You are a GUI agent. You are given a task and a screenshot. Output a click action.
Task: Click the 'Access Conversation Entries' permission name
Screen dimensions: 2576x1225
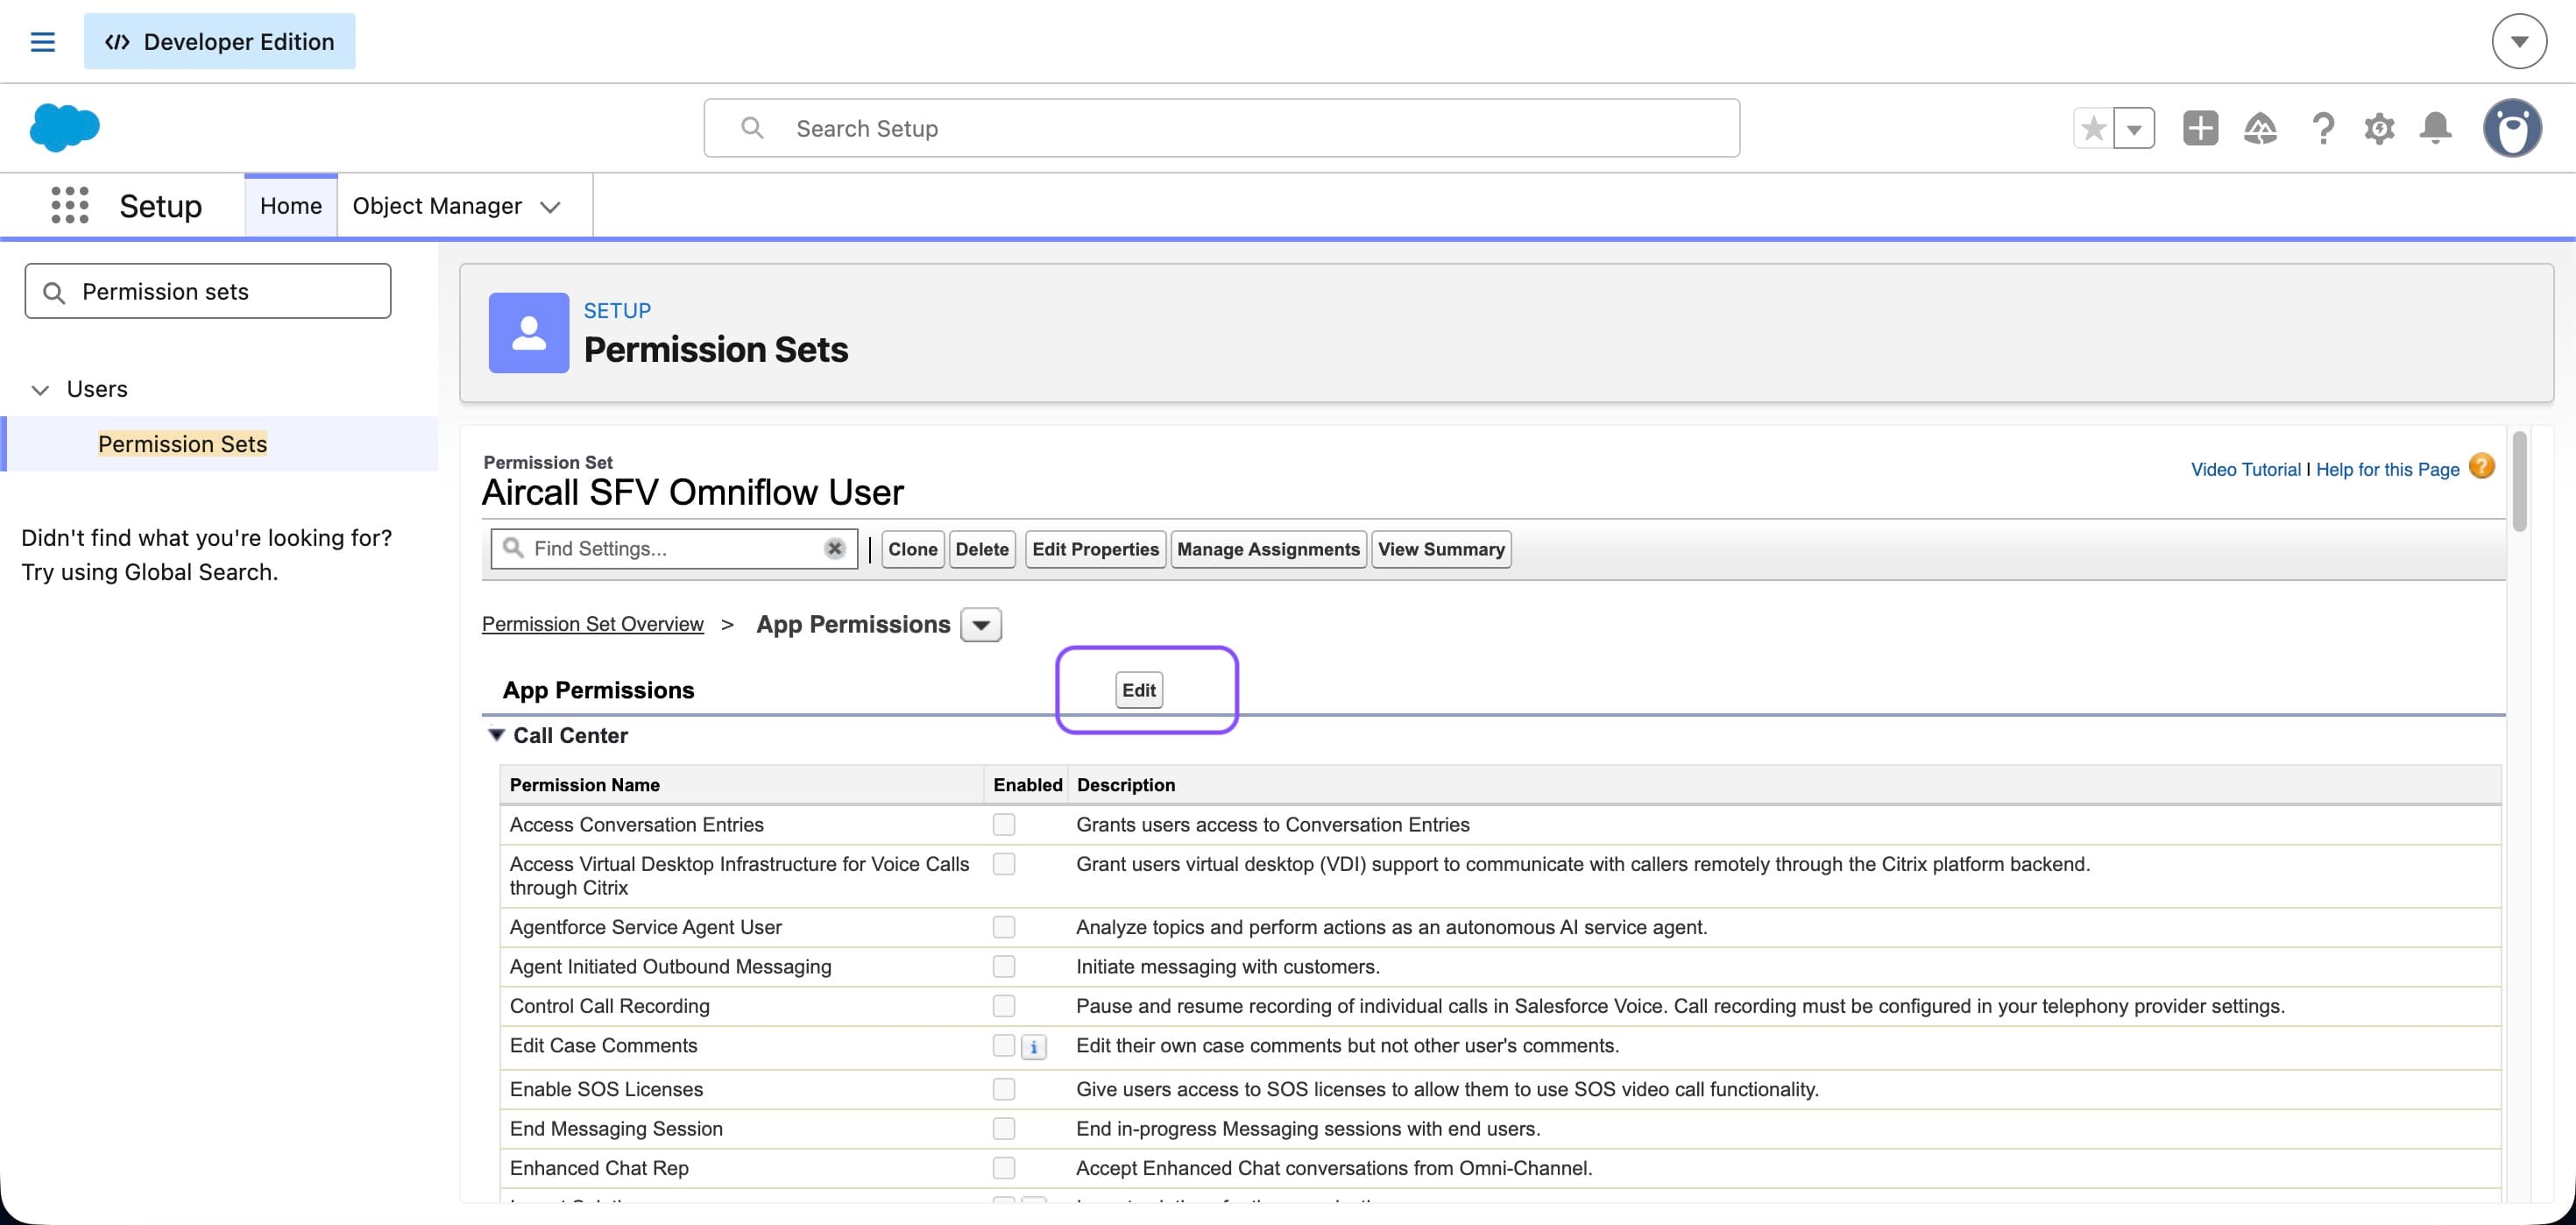tap(637, 824)
